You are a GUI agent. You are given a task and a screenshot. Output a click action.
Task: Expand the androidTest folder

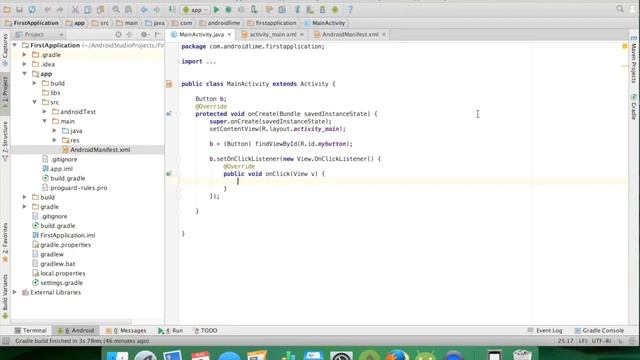(x=44, y=112)
